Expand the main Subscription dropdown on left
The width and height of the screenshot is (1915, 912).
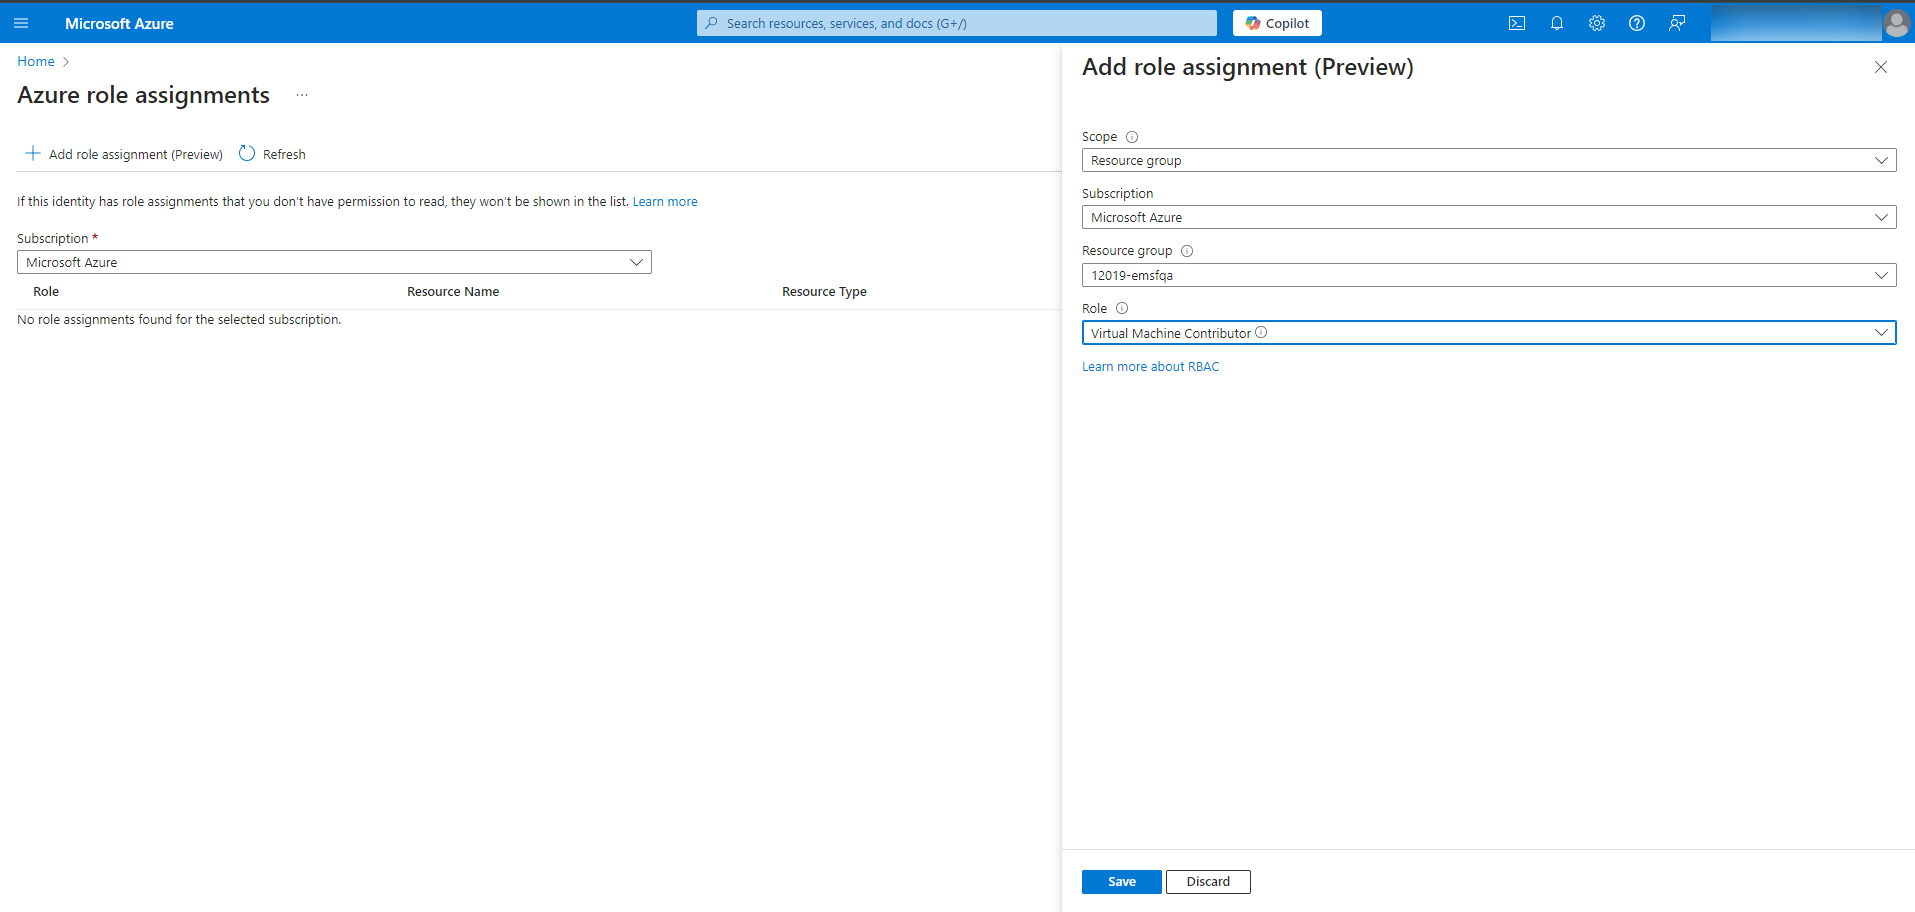tap(334, 262)
